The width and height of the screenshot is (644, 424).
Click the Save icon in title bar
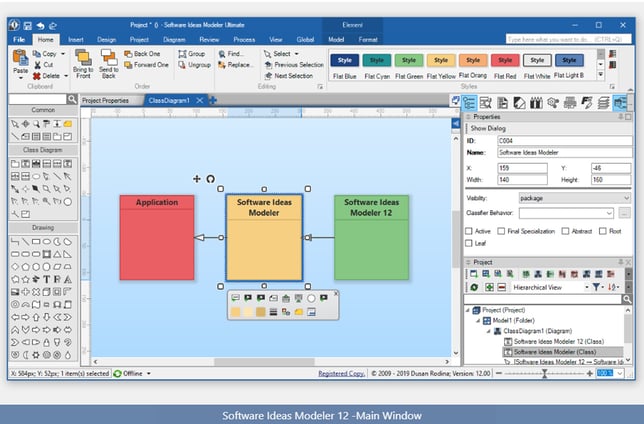tap(27, 25)
